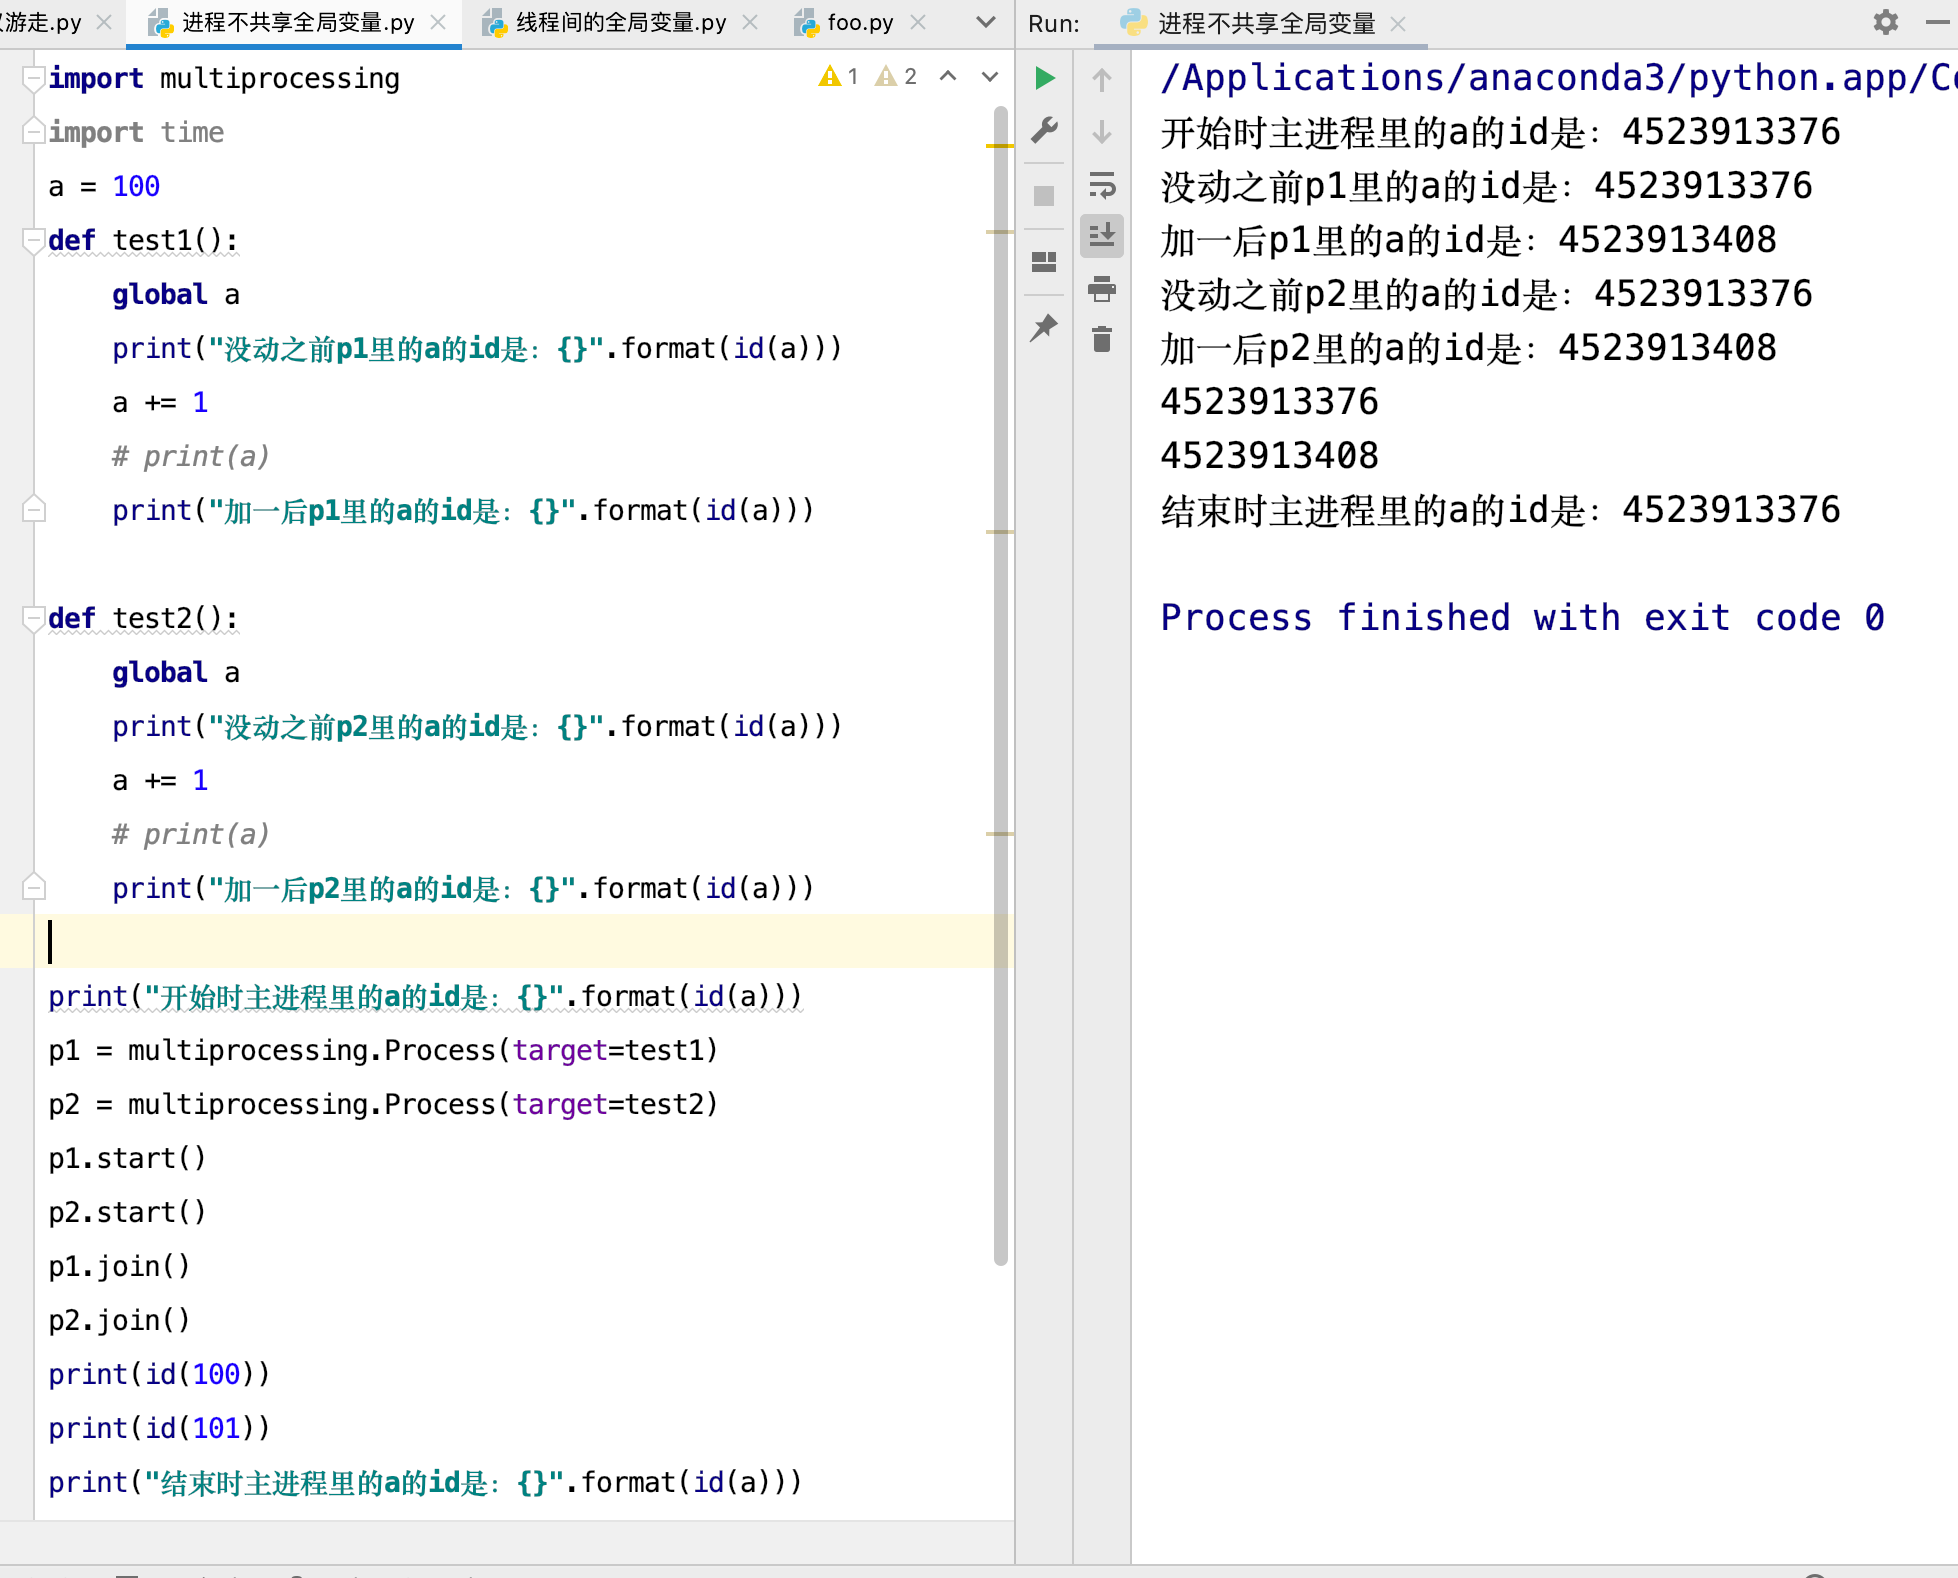The width and height of the screenshot is (1958, 1578).
Task: Stop the running process
Action: [x=1044, y=196]
